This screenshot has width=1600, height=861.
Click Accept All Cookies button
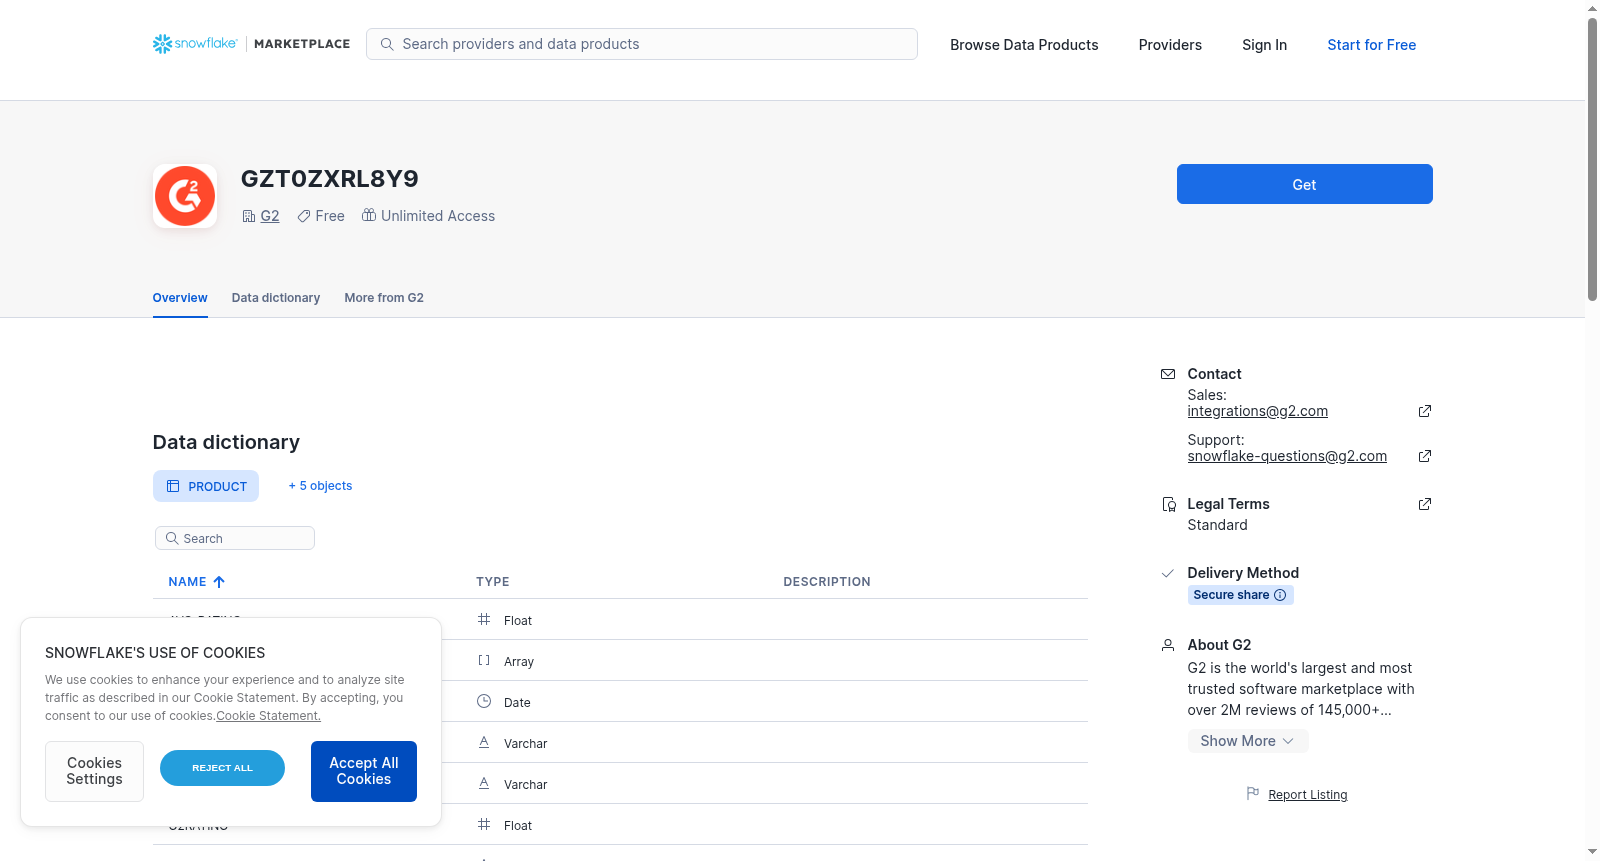(x=364, y=771)
